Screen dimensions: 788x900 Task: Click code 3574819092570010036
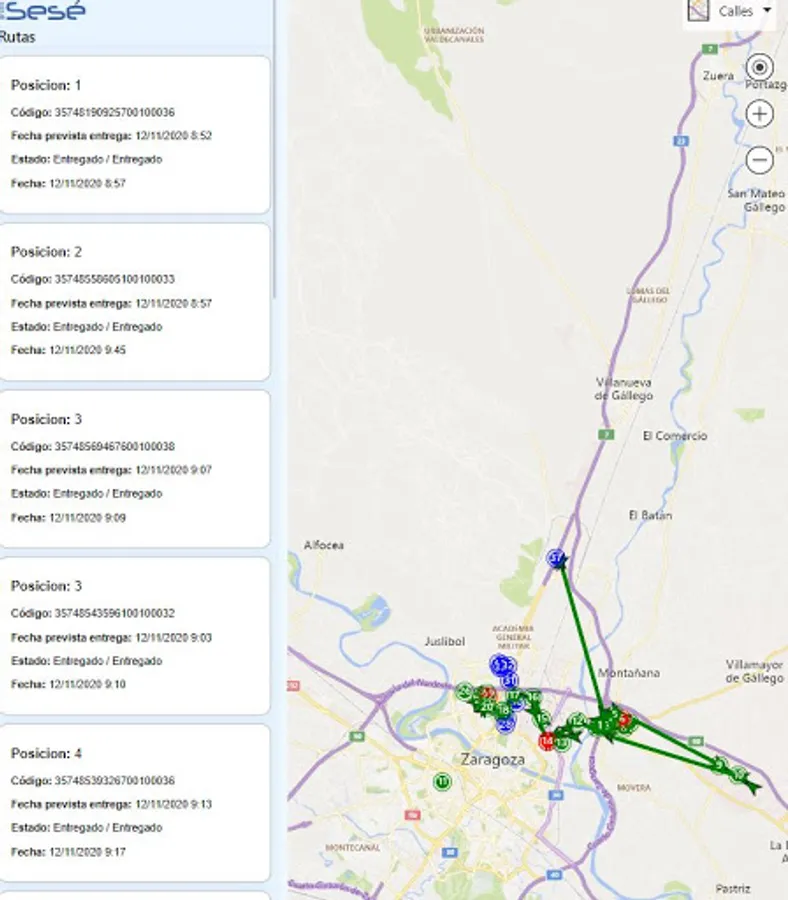(115, 112)
